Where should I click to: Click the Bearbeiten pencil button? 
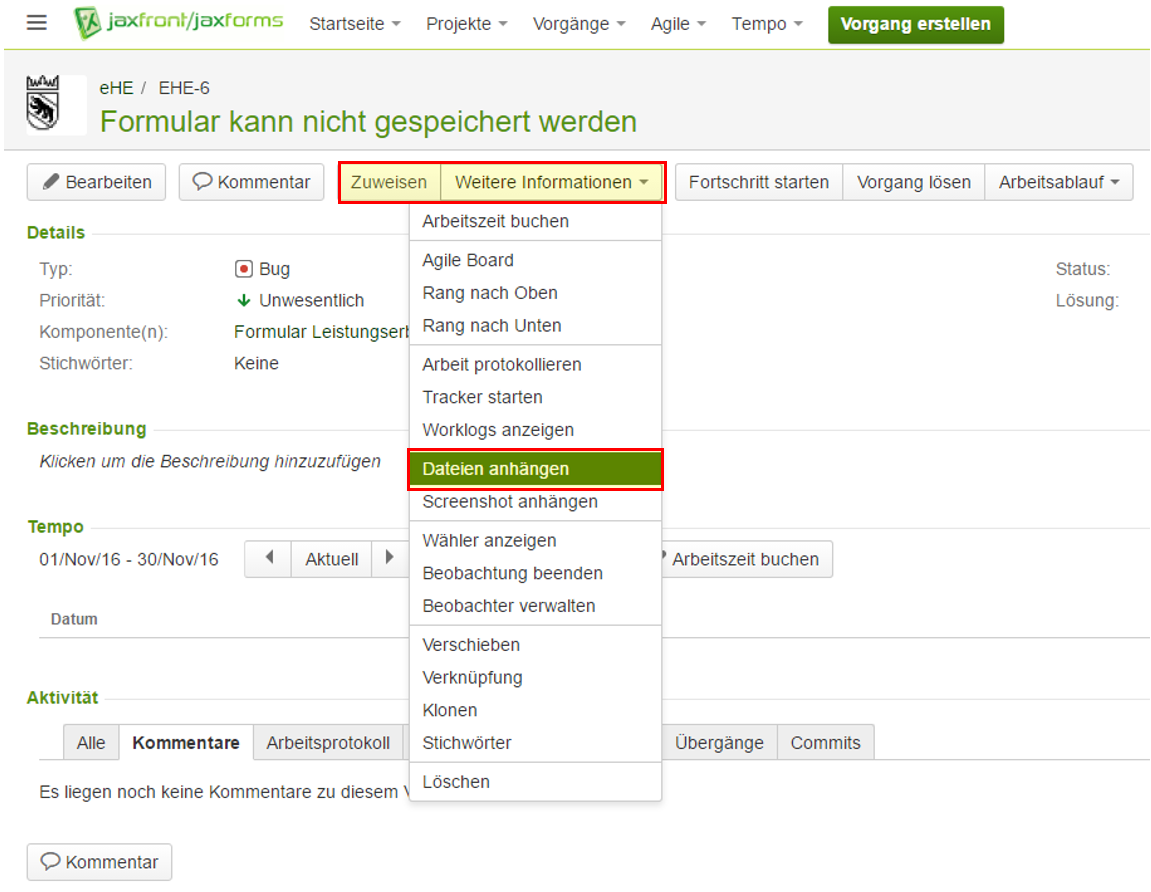[96, 182]
